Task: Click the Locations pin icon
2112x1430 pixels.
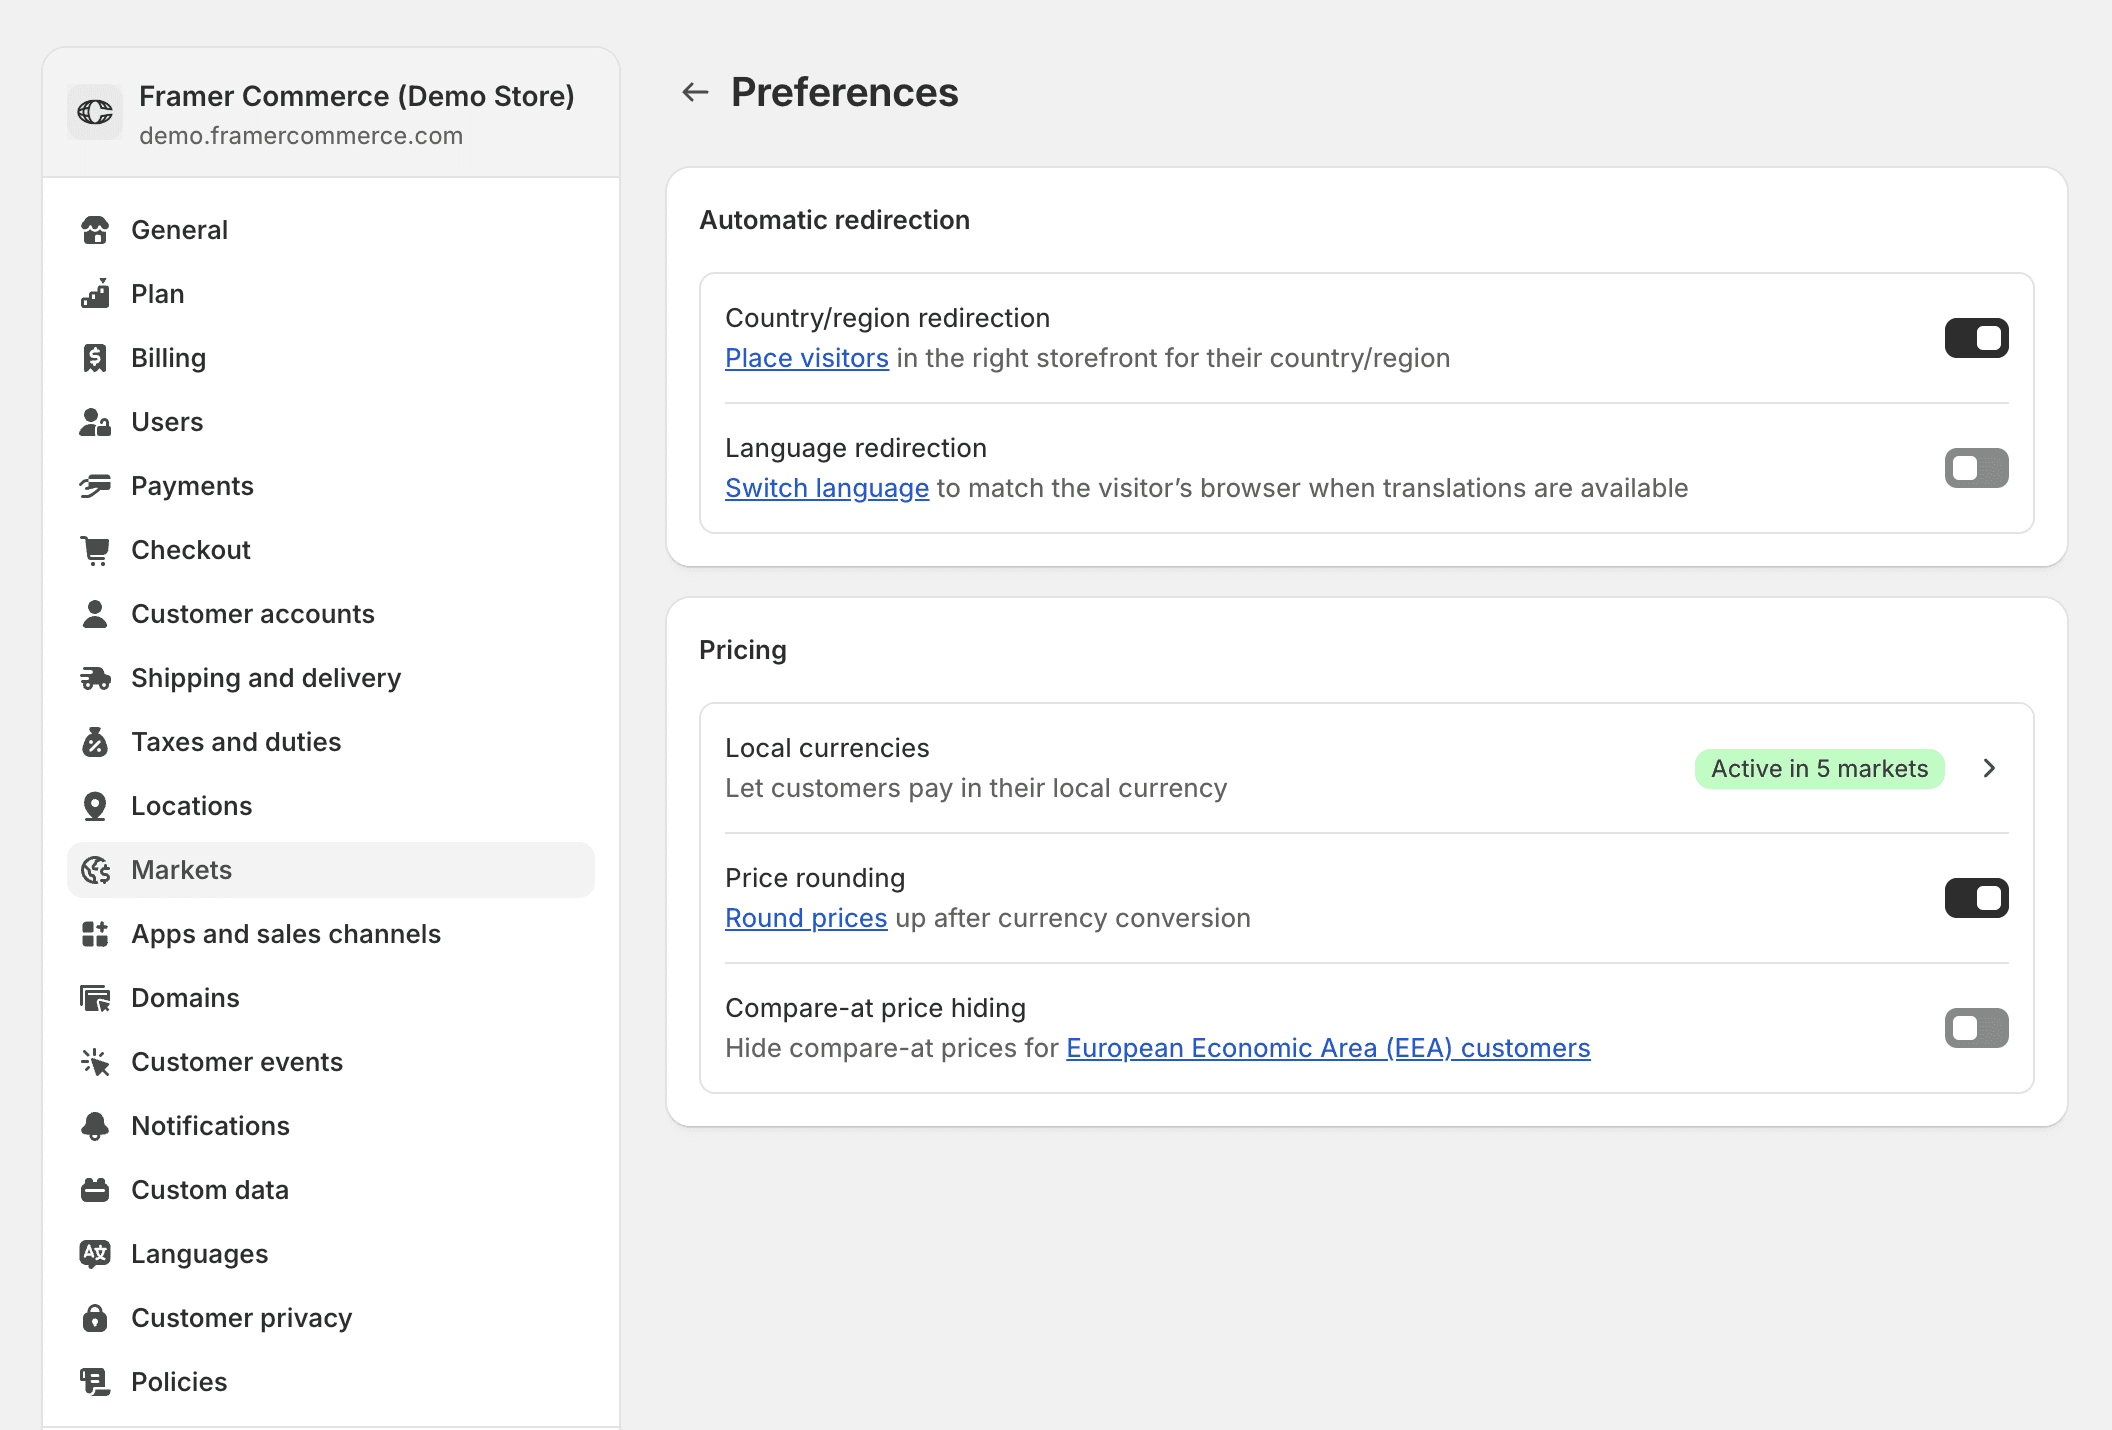Action: [95, 806]
